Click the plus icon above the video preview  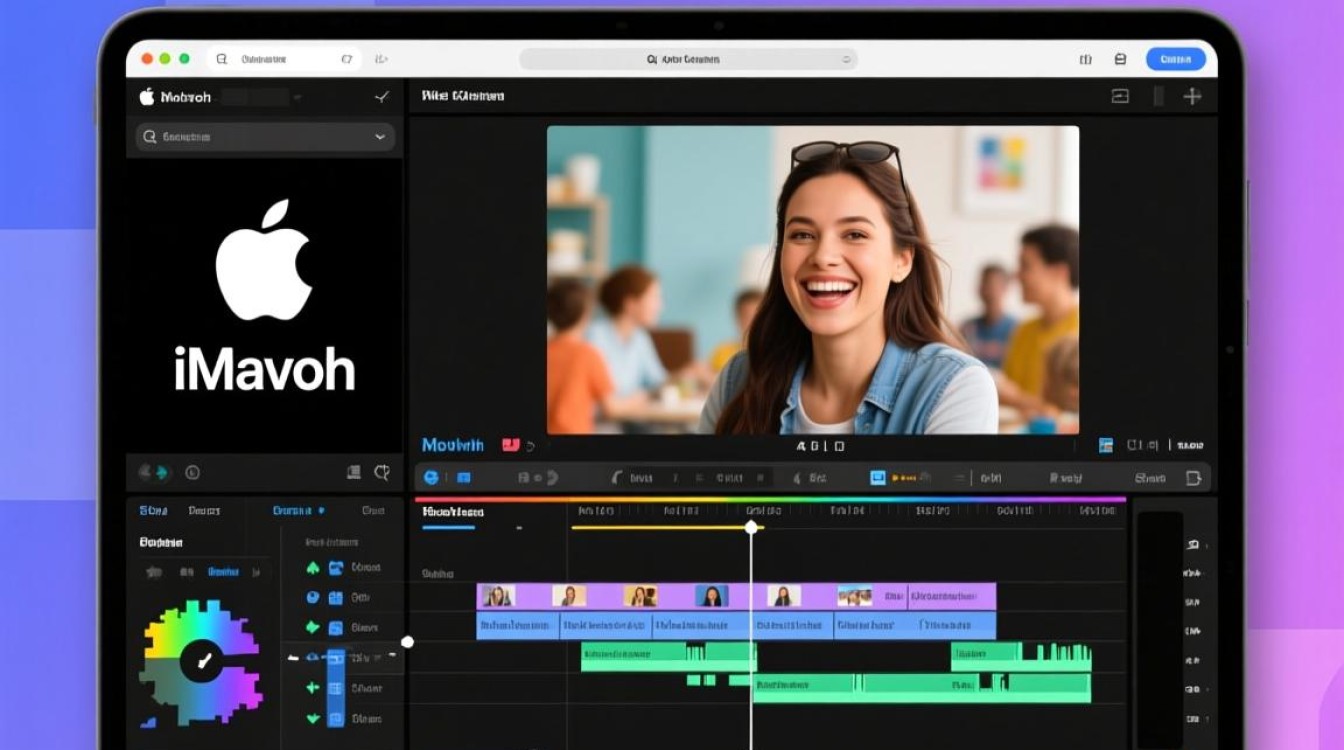pos(1192,96)
